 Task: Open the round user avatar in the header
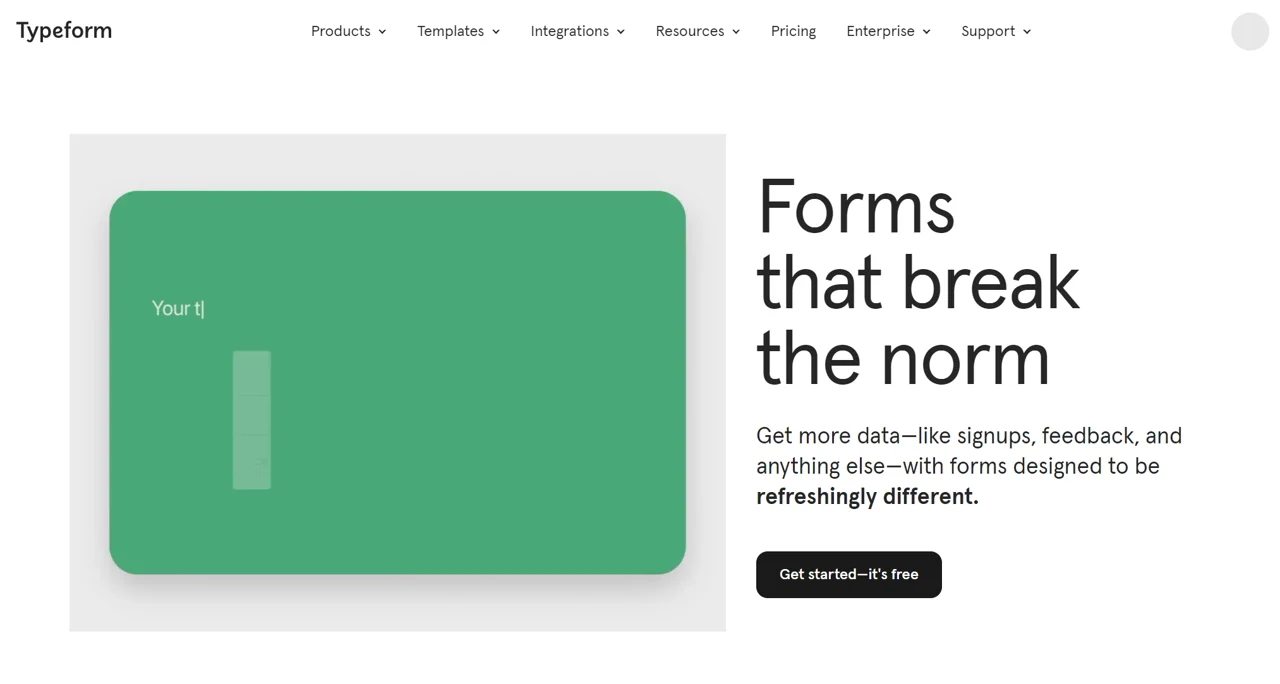pos(1250,31)
